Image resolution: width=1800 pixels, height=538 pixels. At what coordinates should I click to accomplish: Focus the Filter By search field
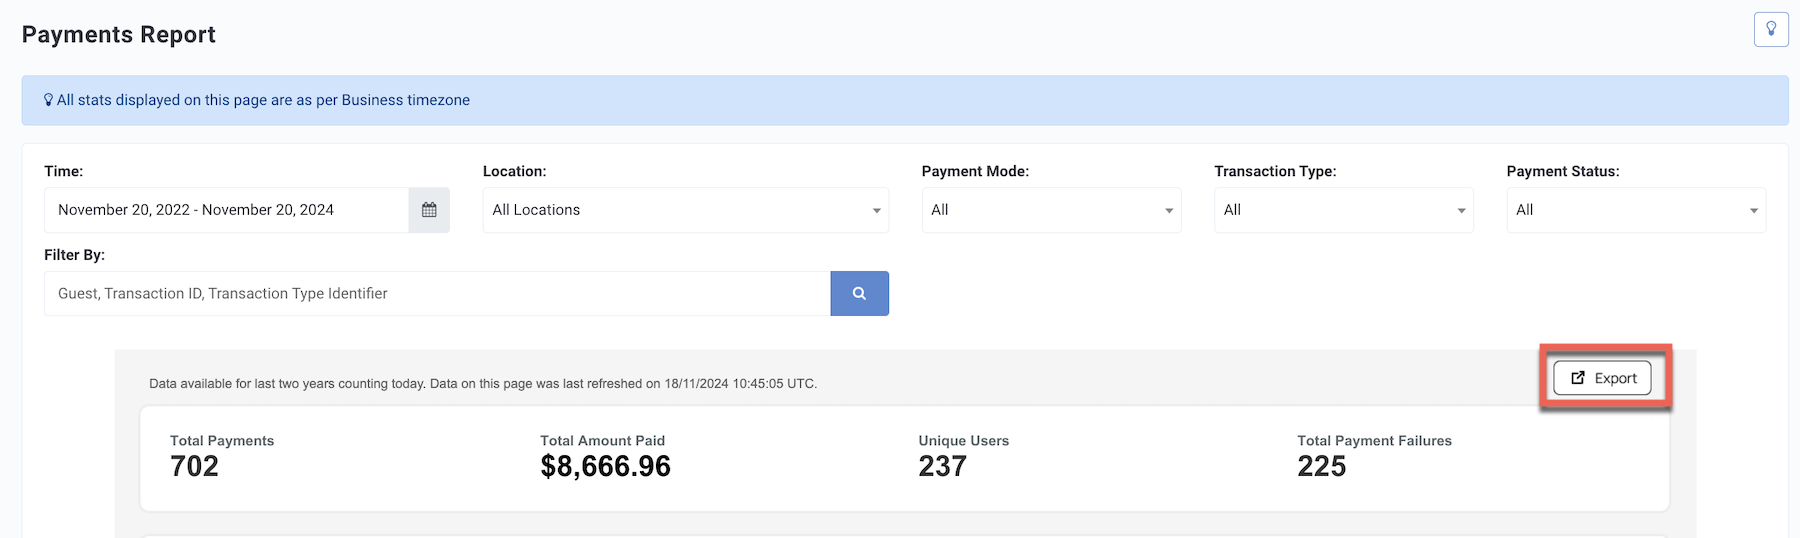[437, 294]
